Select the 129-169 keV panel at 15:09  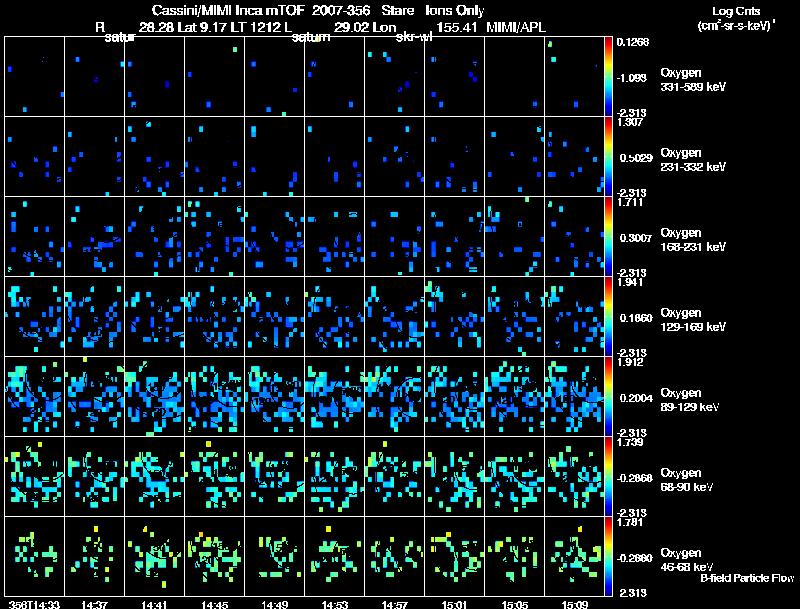[574, 317]
